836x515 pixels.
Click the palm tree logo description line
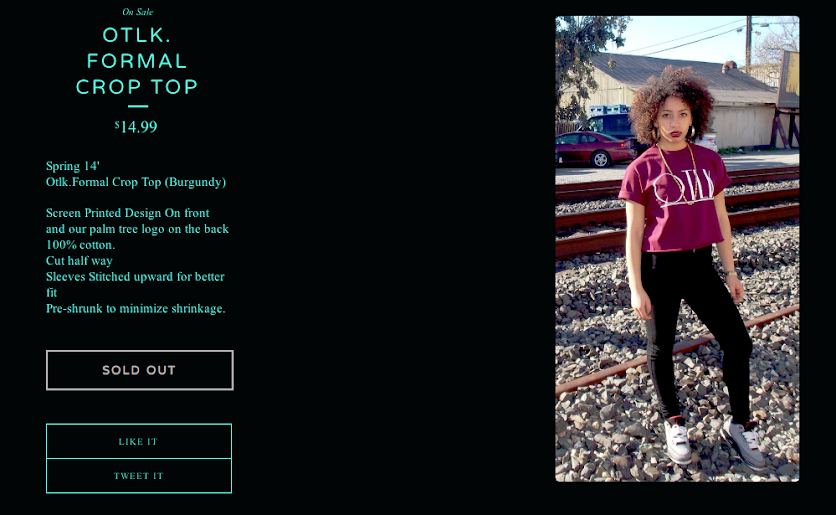point(137,229)
